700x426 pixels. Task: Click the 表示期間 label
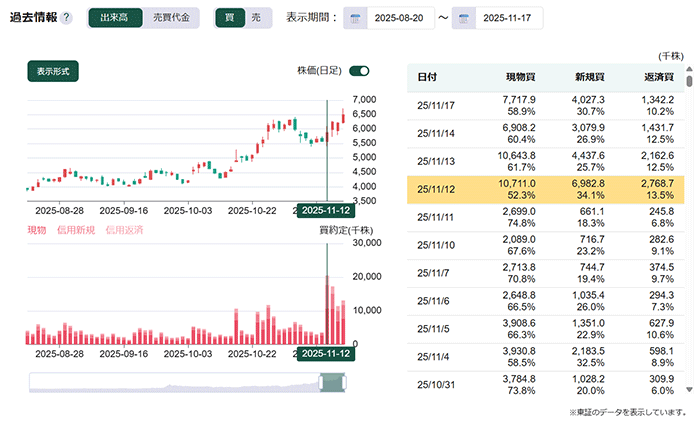point(311,17)
